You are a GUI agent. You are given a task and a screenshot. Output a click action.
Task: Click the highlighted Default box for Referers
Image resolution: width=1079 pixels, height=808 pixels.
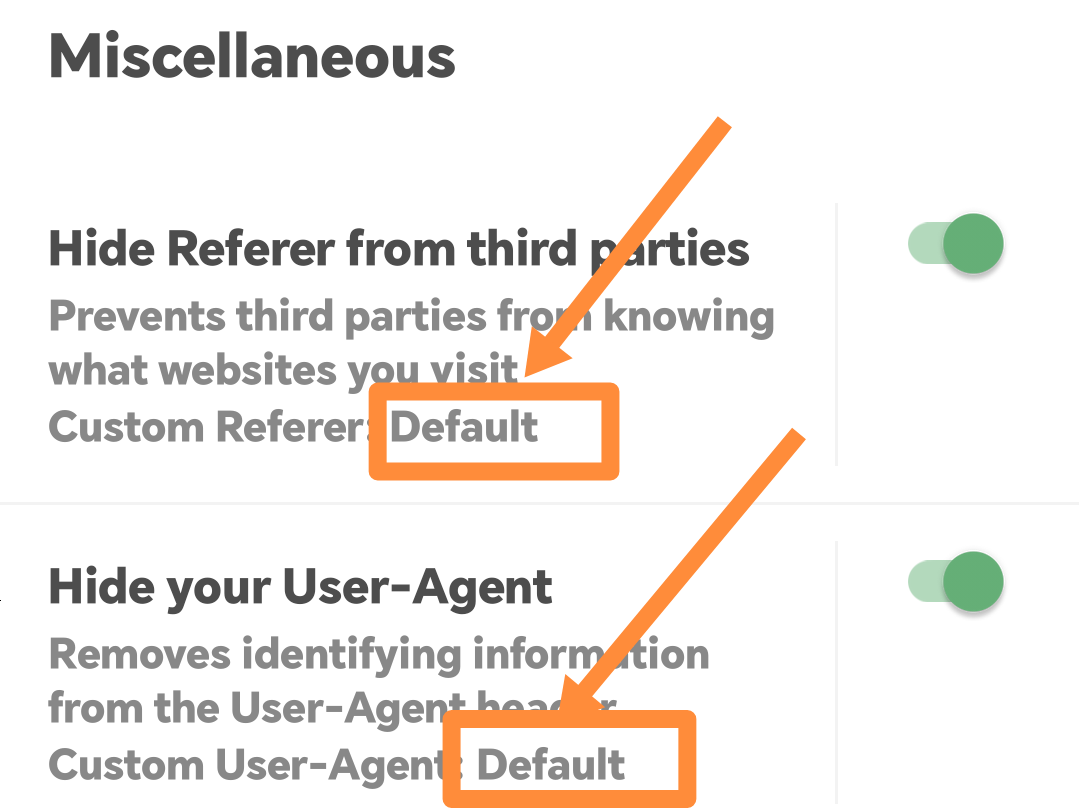pos(493,430)
